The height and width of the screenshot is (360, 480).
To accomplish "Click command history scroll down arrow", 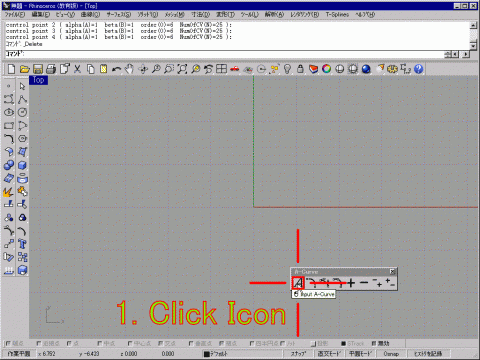I will [473, 46].
